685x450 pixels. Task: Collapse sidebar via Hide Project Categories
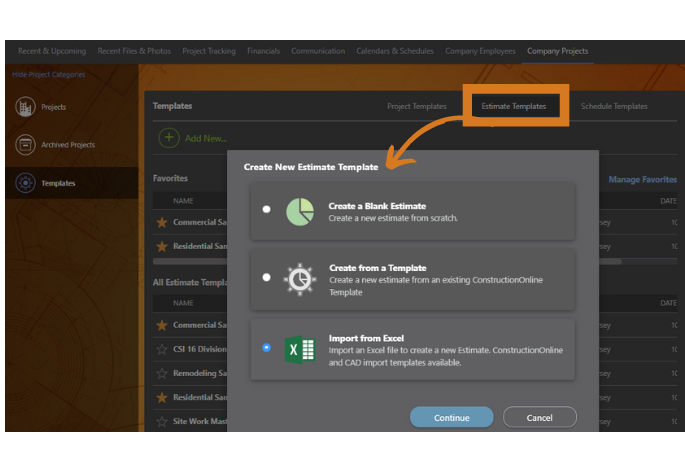[48, 75]
